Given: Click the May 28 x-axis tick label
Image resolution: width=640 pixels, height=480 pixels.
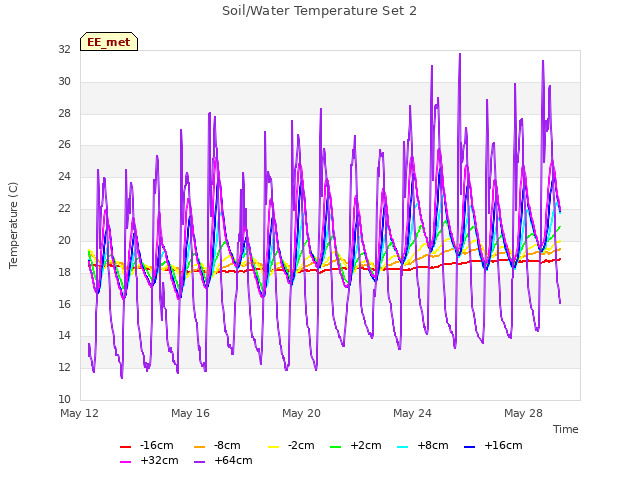Looking at the screenshot, I should pos(523,413).
